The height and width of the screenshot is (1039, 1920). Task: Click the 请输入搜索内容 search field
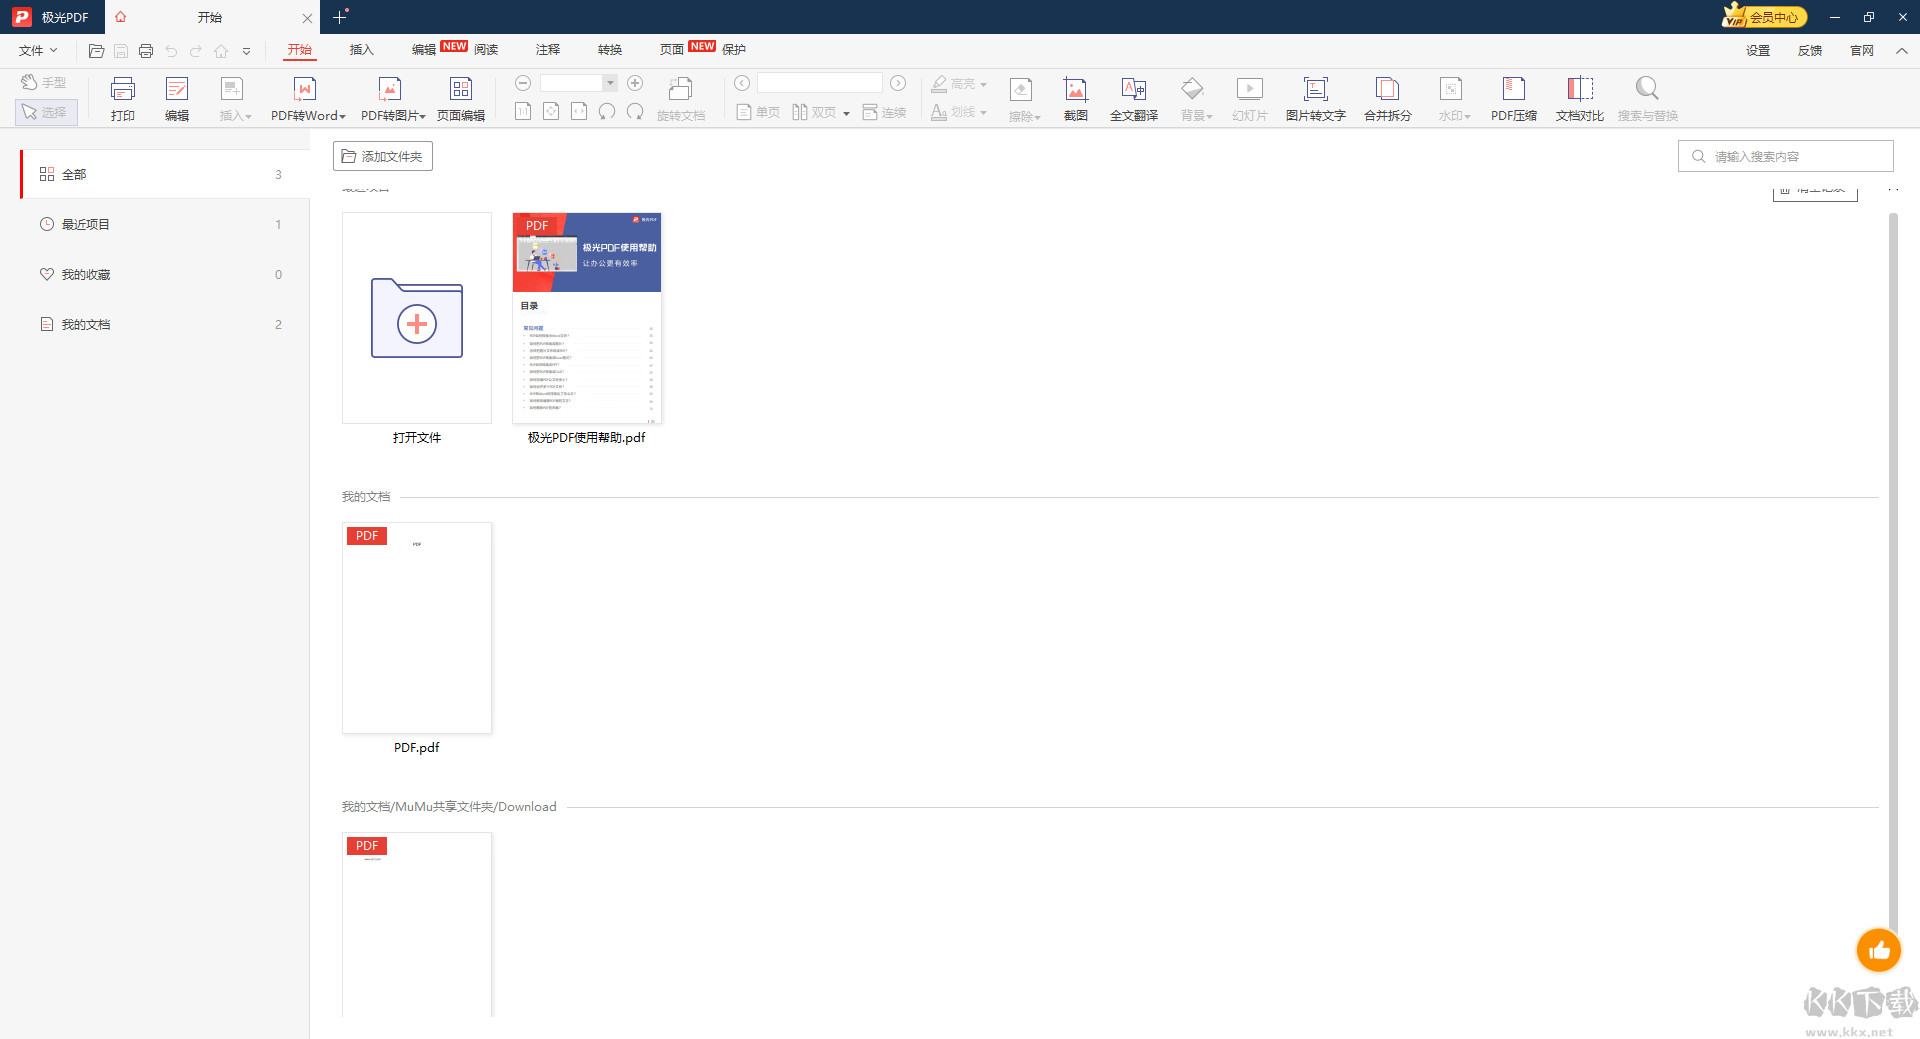(1786, 156)
